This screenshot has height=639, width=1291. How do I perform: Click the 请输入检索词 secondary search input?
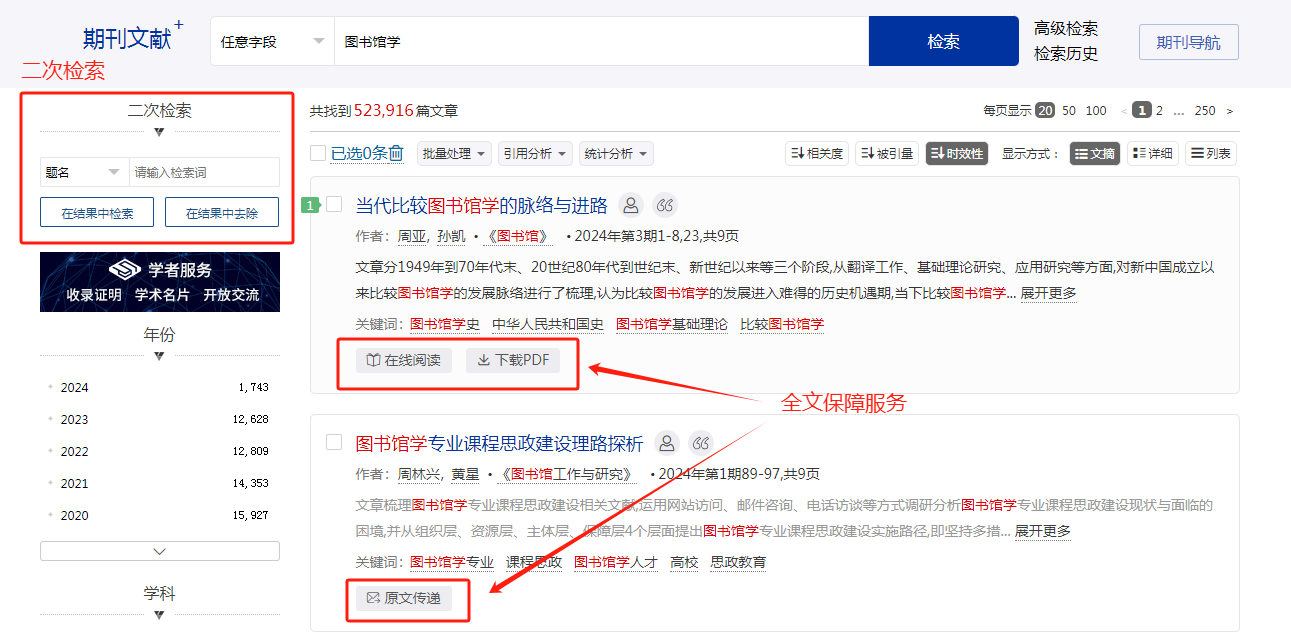point(204,172)
